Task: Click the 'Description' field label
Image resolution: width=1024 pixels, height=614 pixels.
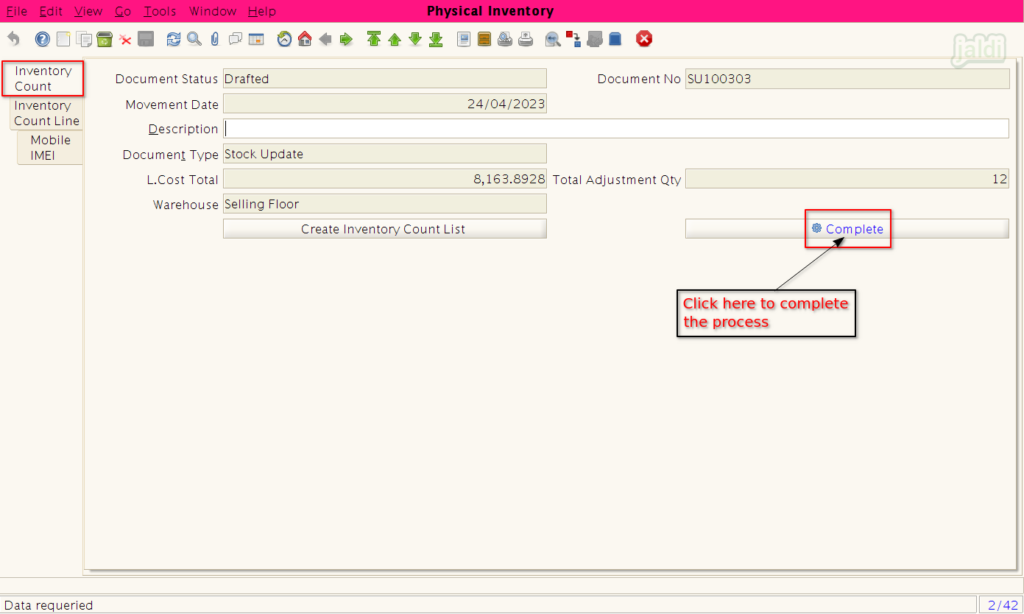Action: 183,129
